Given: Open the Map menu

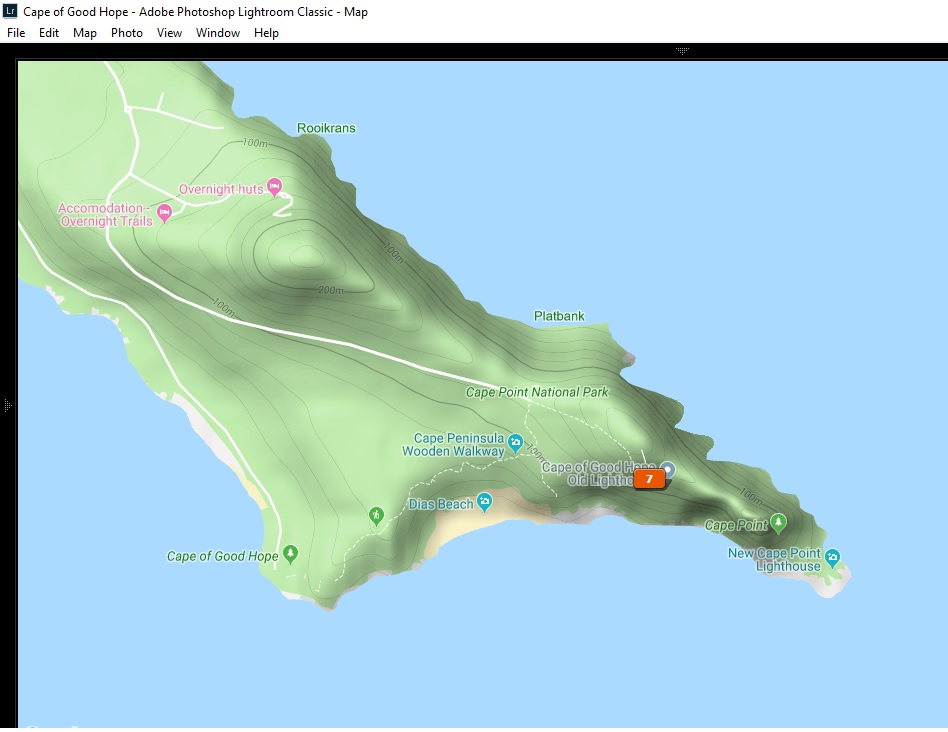Looking at the screenshot, I should coord(85,33).
